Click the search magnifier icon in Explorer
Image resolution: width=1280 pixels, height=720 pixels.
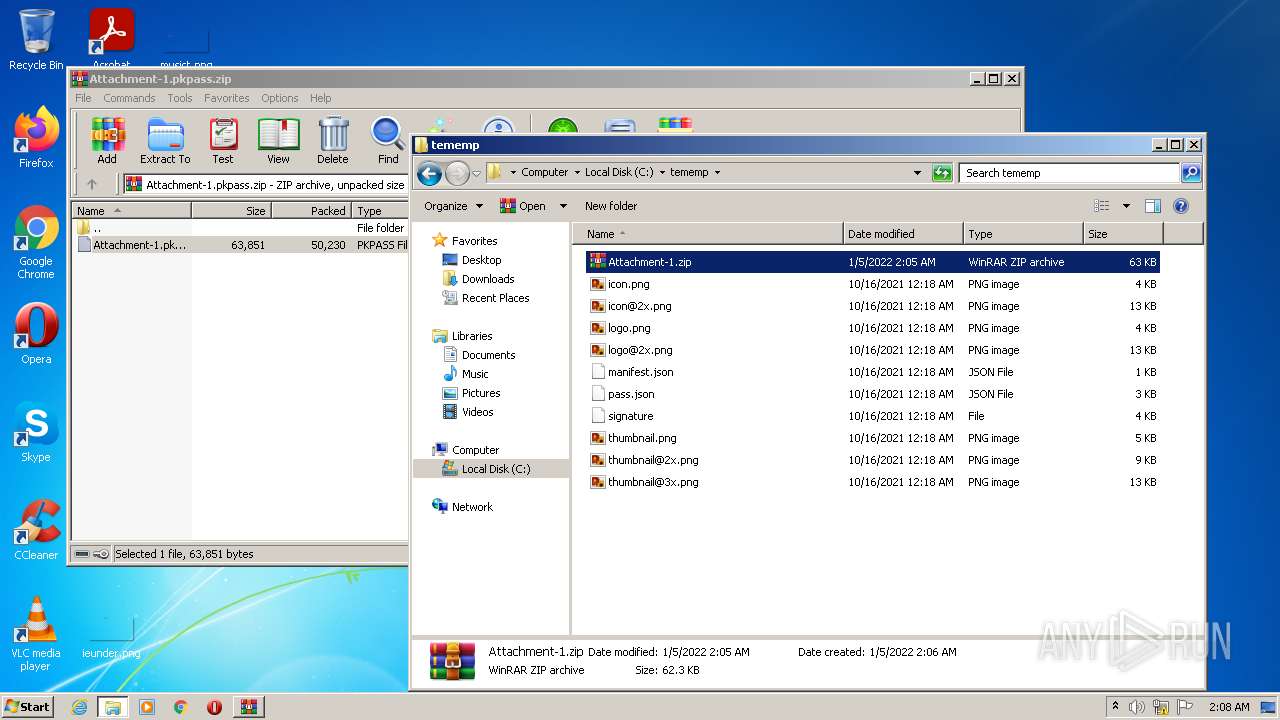coord(1191,173)
